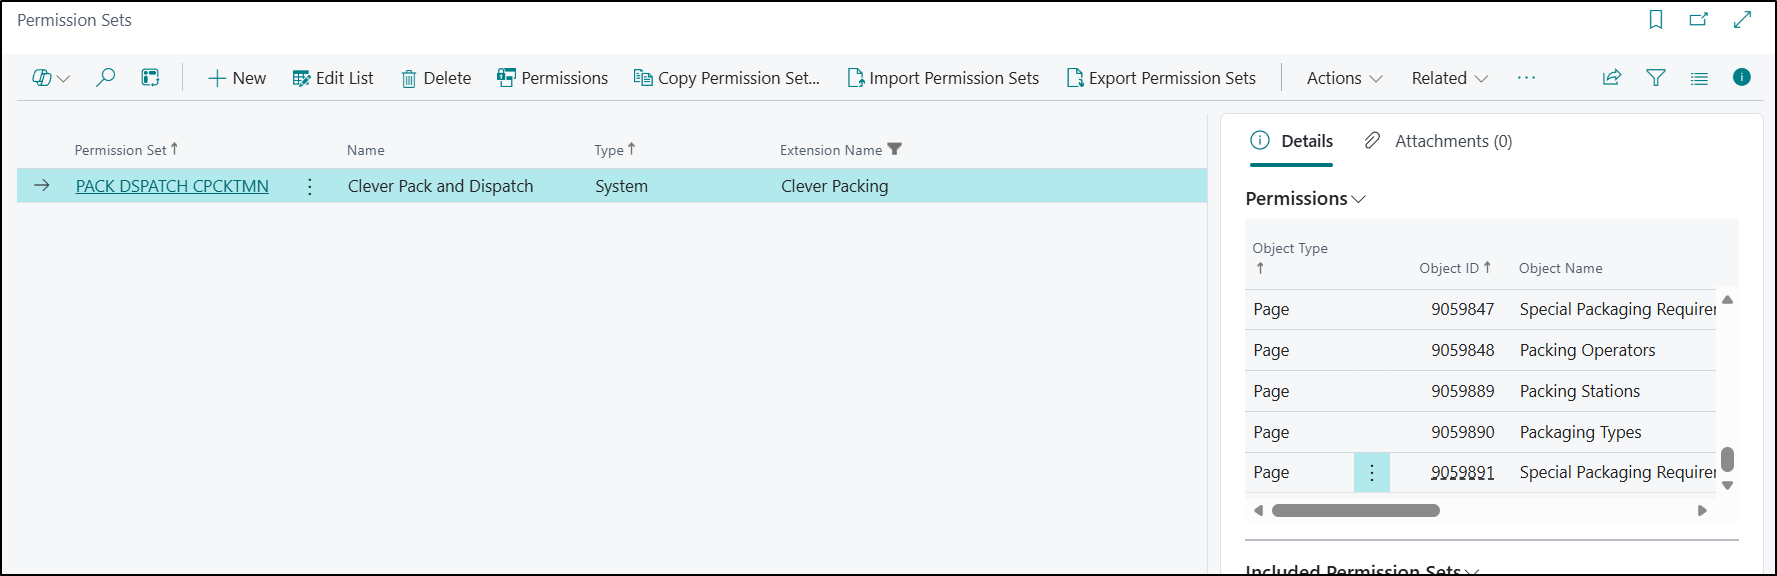The width and height of the screenshot is (1777, 576).
Task: Open page in new window
Action: coord(1699,20)
